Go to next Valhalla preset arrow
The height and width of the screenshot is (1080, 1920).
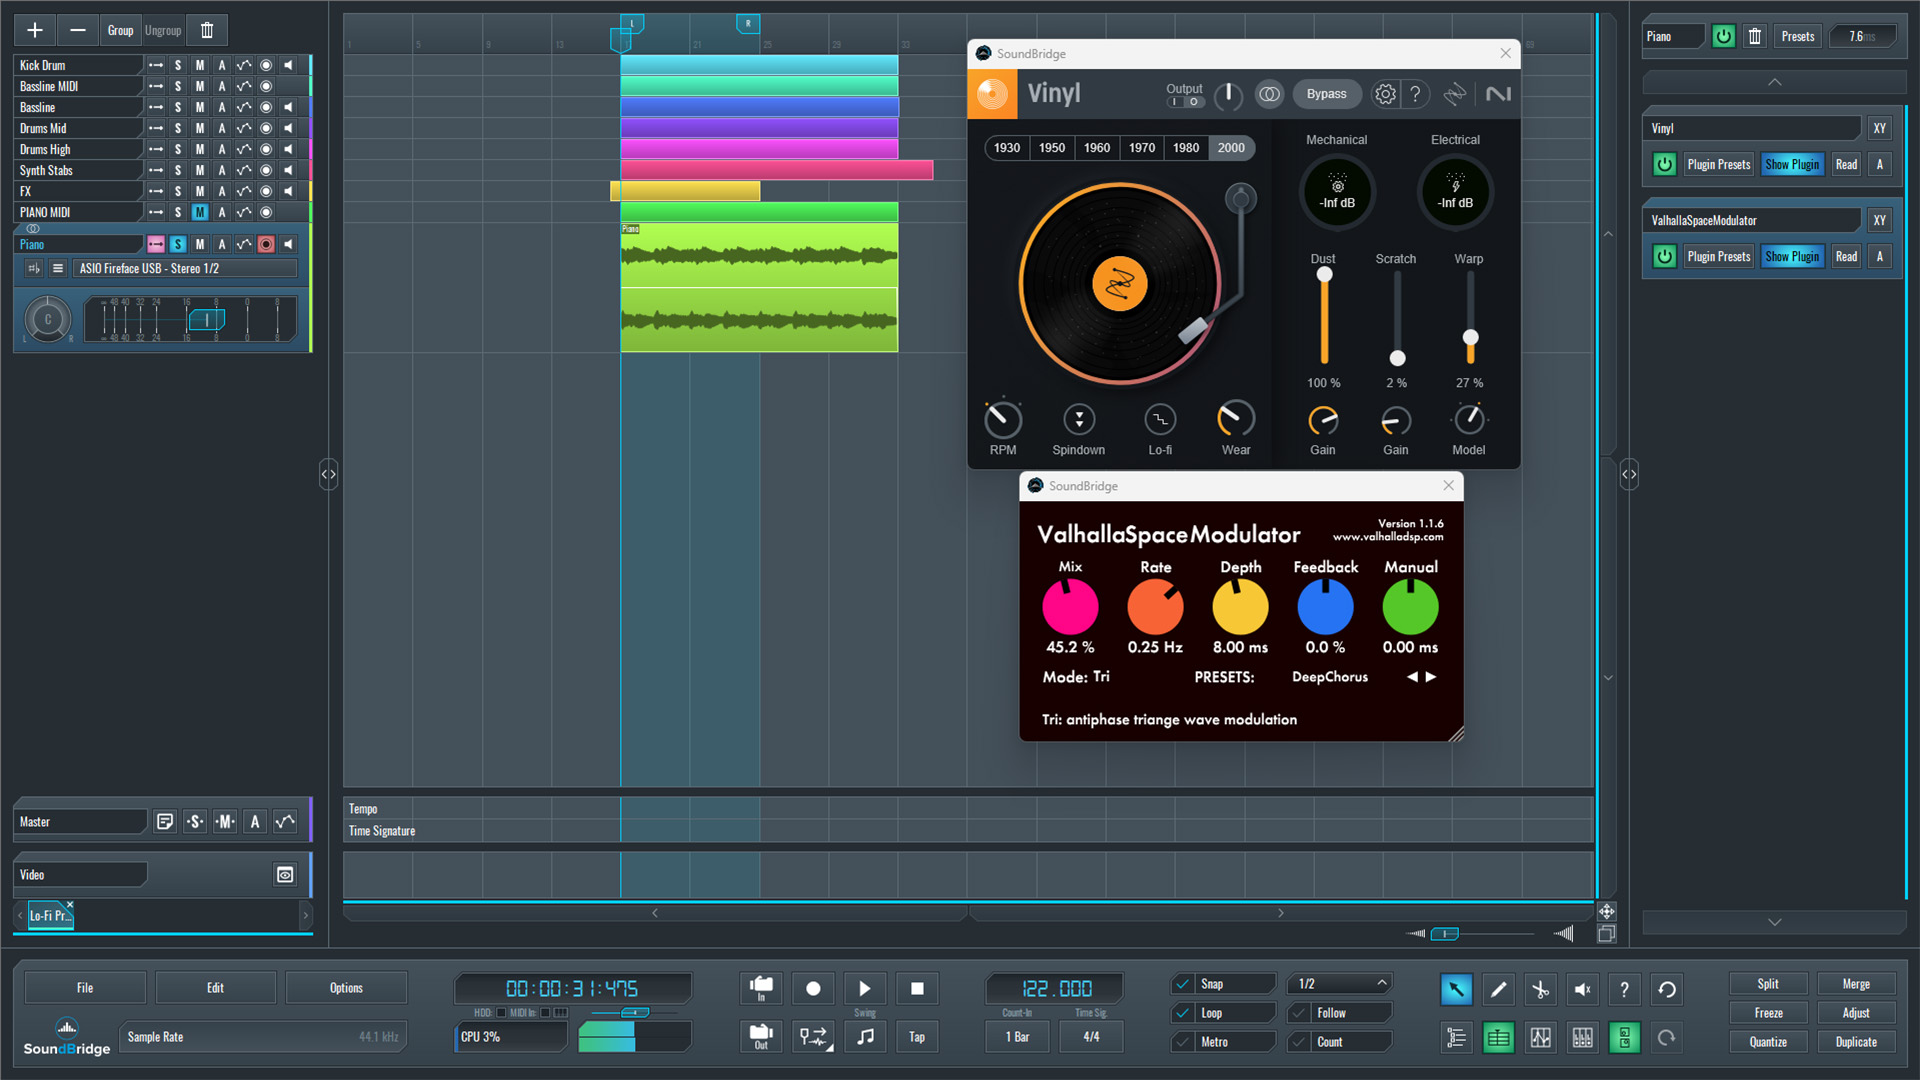(1431, 677)
